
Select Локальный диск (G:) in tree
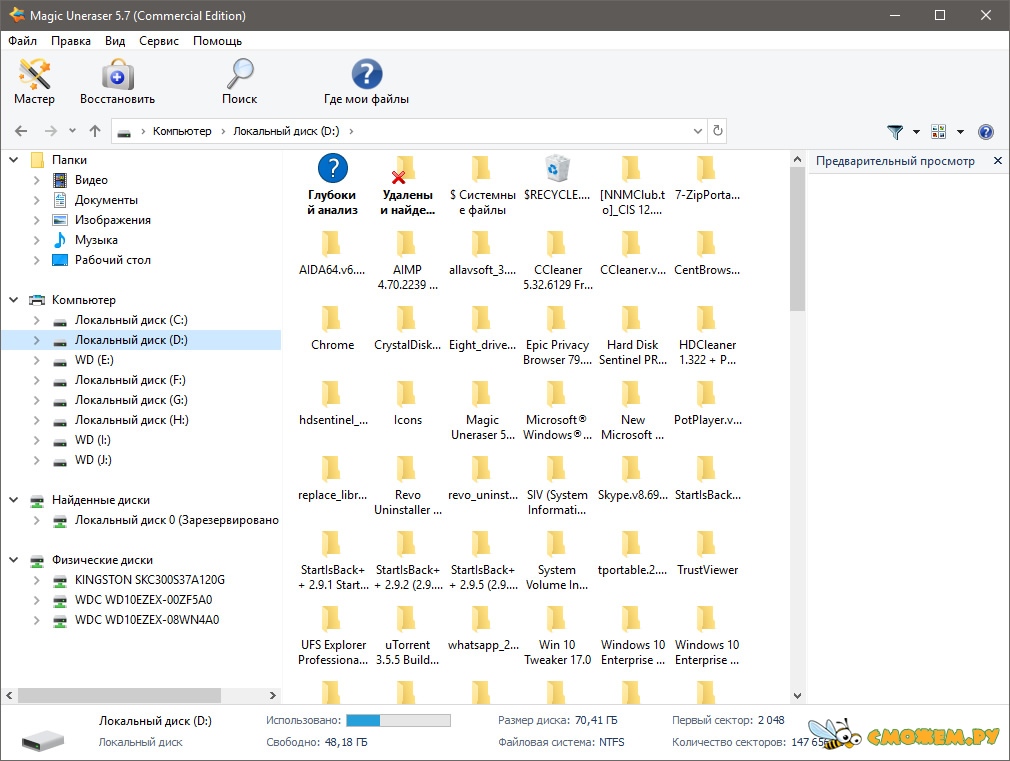(131, 400)
